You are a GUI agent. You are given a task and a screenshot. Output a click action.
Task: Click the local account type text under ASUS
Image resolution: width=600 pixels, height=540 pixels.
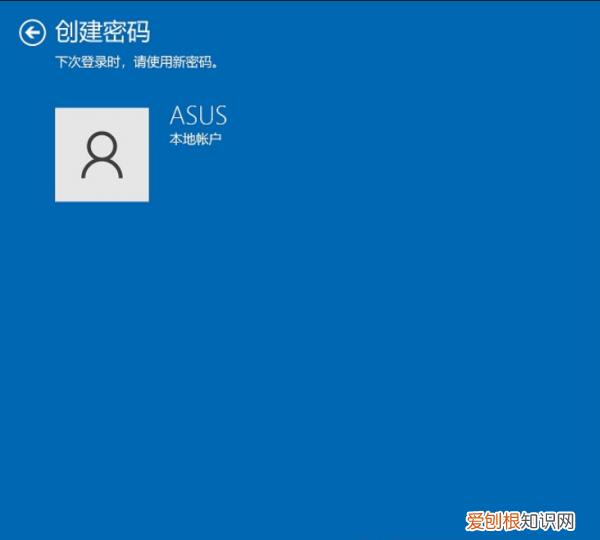pyautogui.click(x=195, y=139)
